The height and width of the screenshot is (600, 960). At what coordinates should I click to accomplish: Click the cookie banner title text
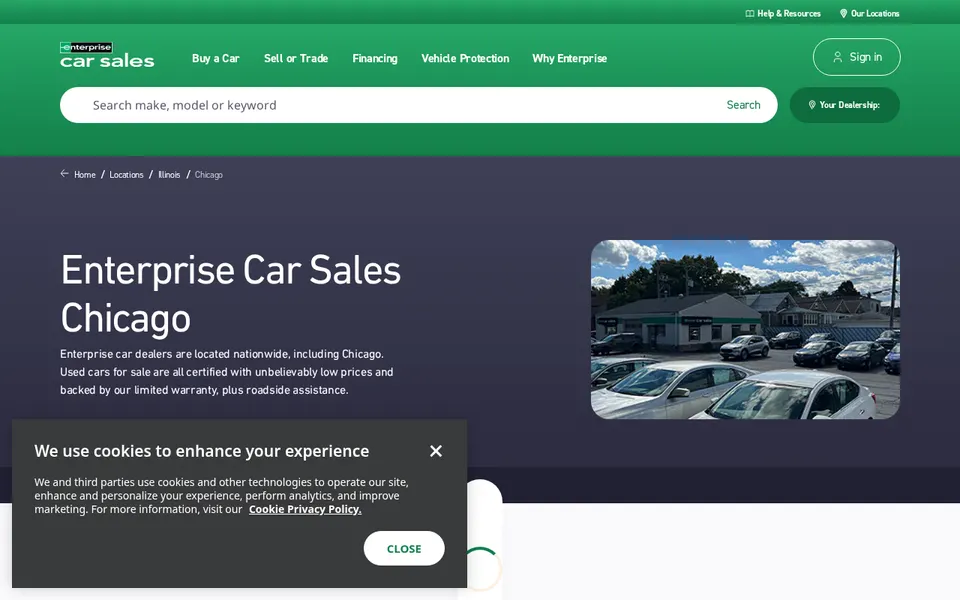[201, 451]
